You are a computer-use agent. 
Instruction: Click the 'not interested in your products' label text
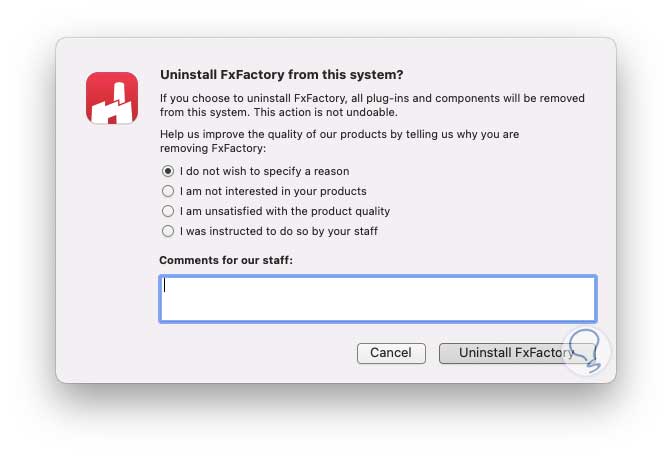[273, 191]
